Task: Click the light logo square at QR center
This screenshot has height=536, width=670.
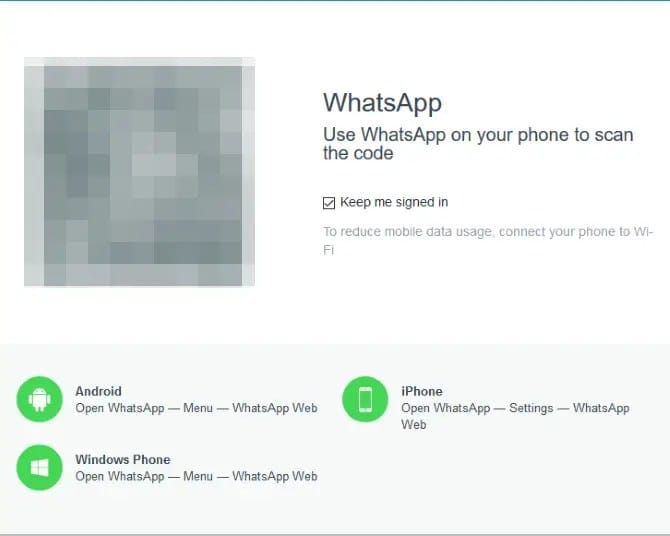Action: pyautogui.click(x=154, y=154)
